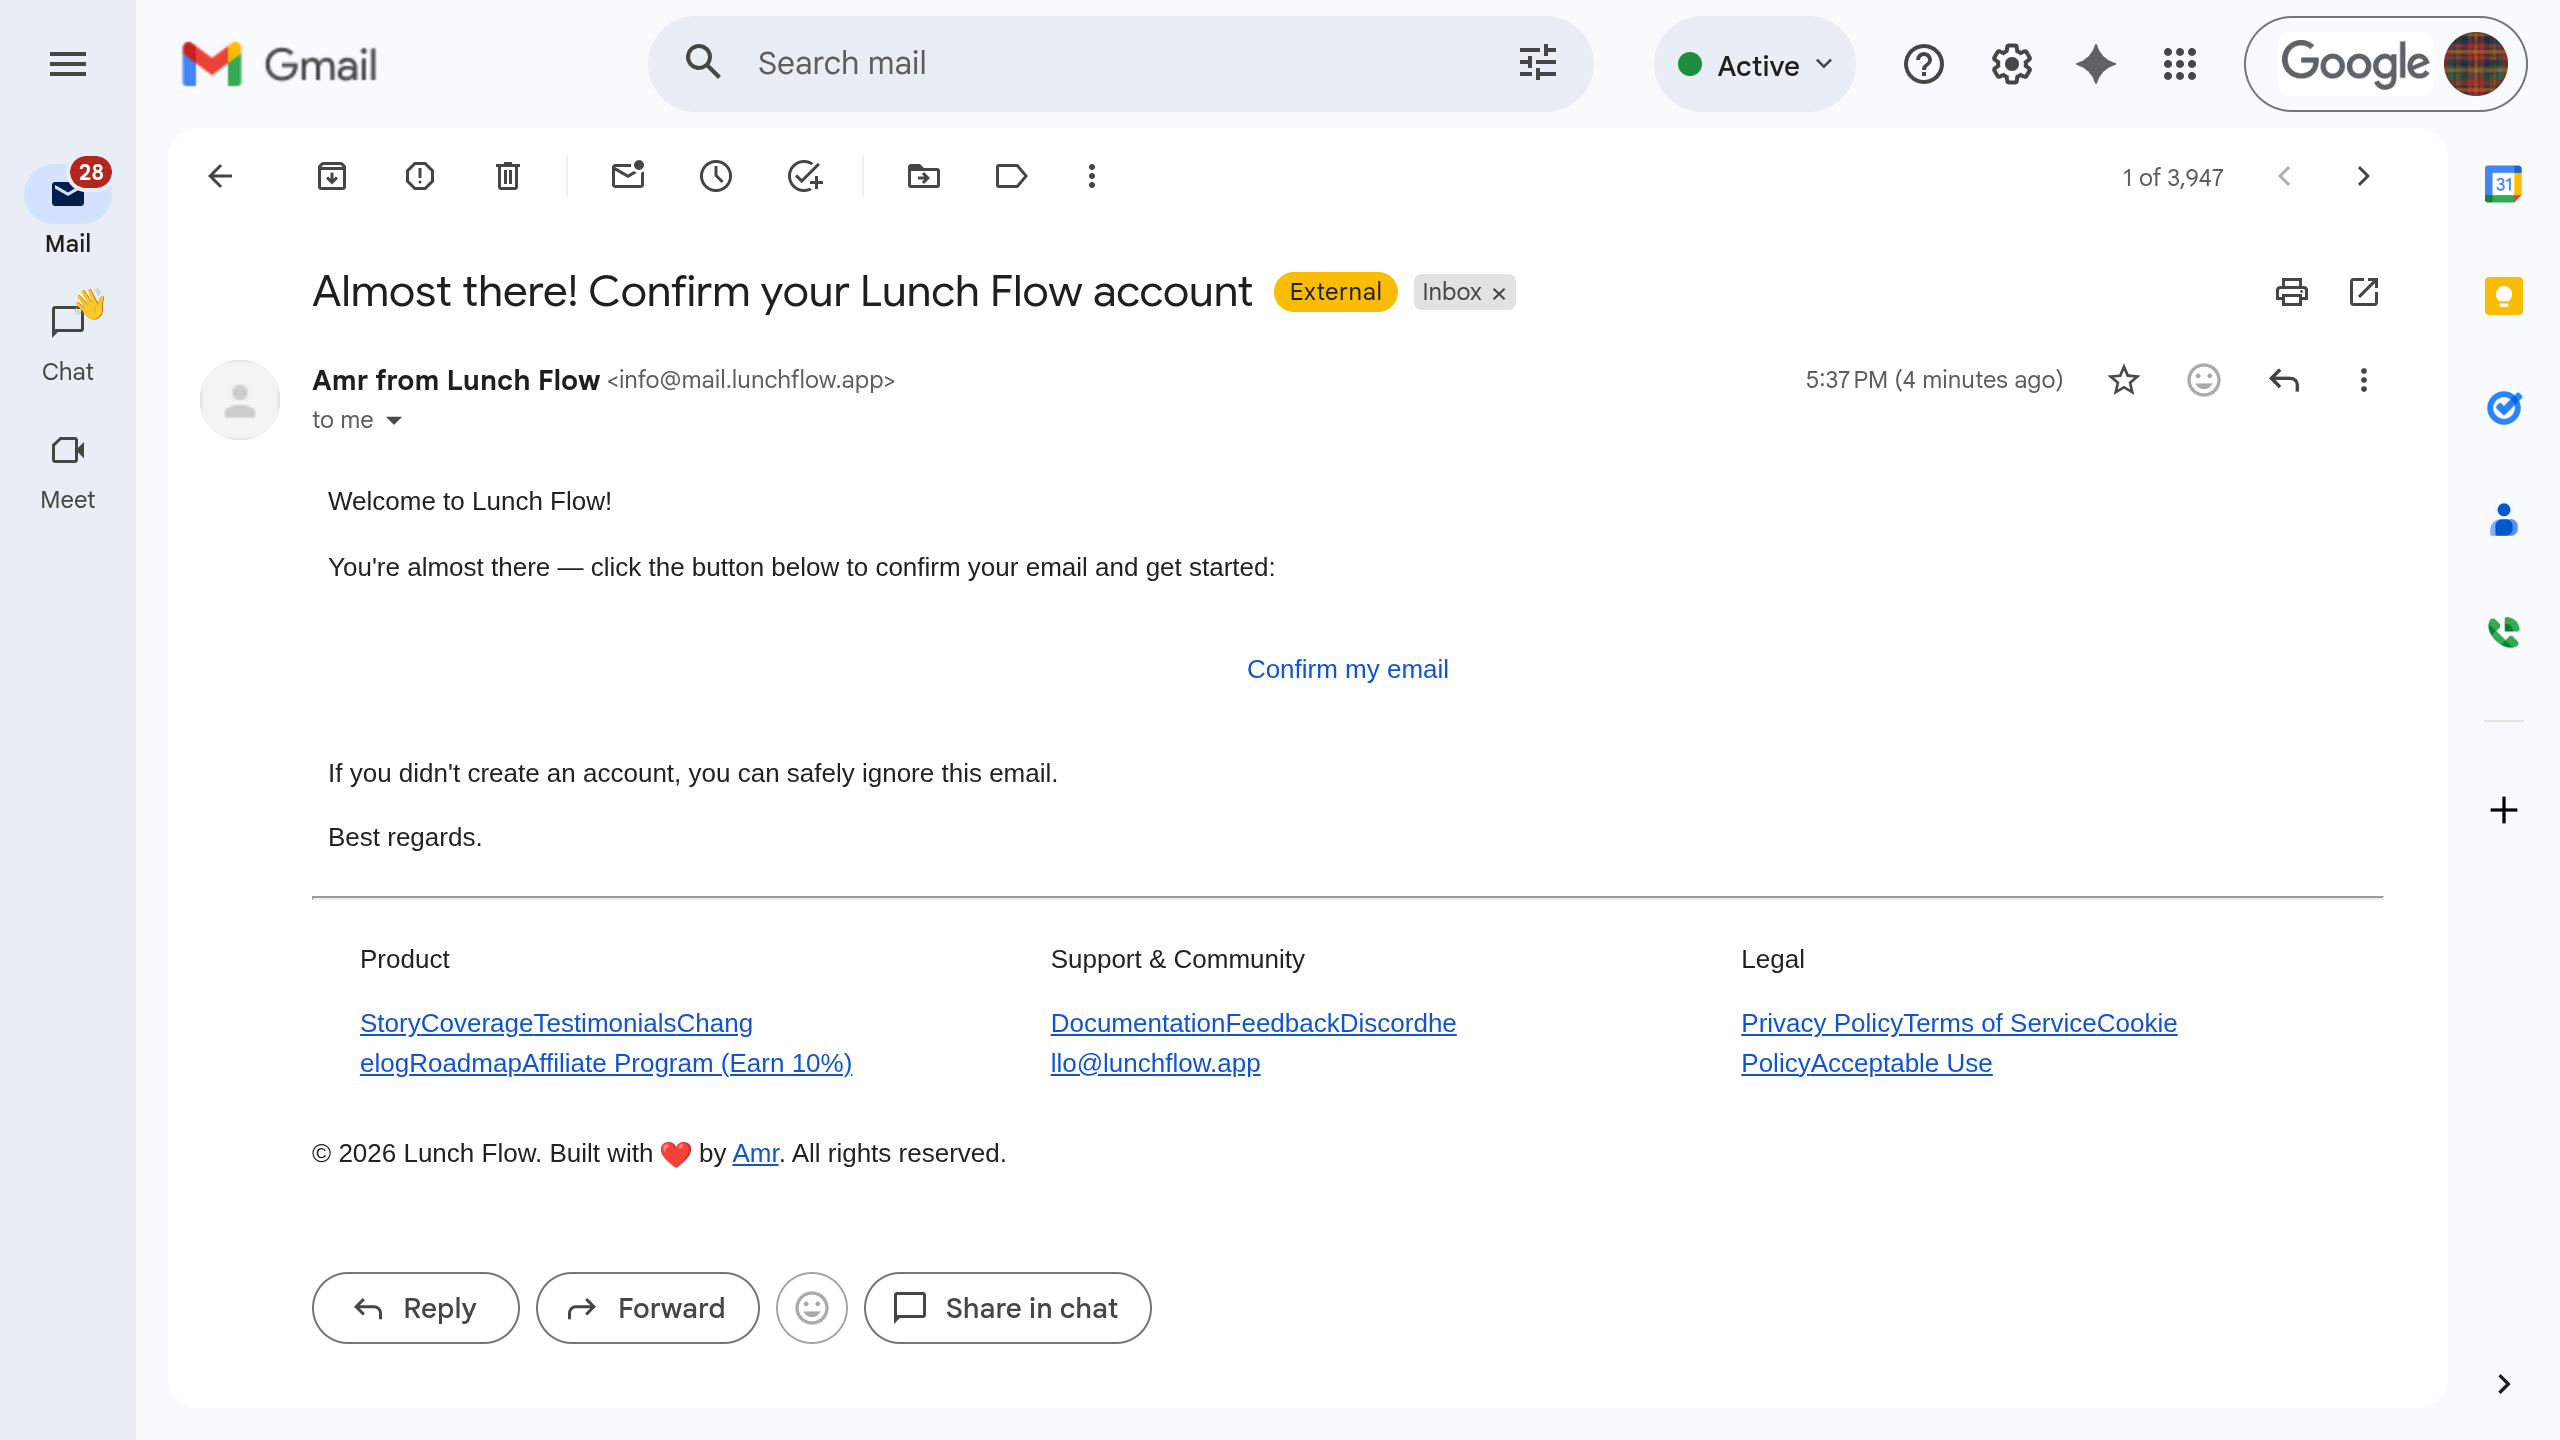Add an emoji reaction to the email
Screen dimensions: 2560x1440
[x=2203, y=380]
